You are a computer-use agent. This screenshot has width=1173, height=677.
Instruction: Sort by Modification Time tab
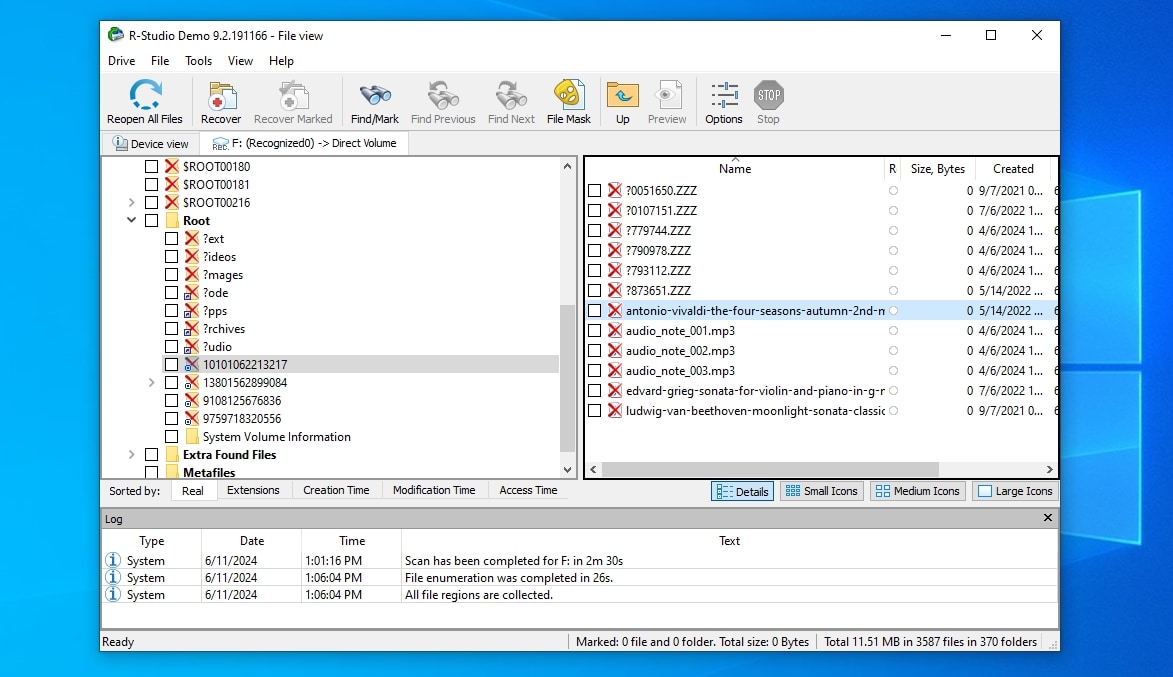click(x=434, y=490)
